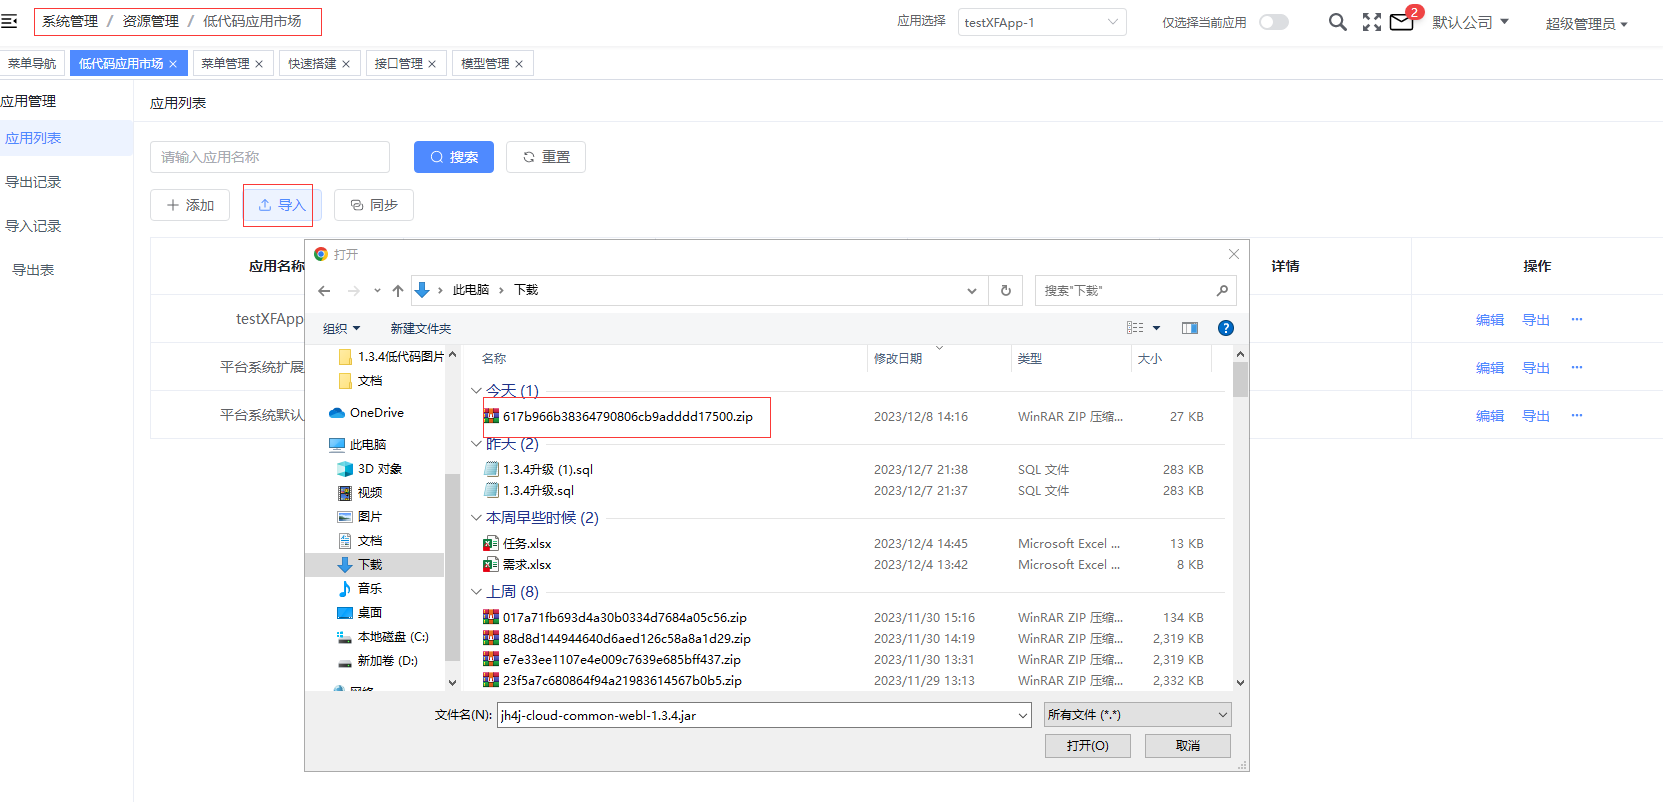Toggle the 仅选择当前应用 switch

coord(1273,22)
